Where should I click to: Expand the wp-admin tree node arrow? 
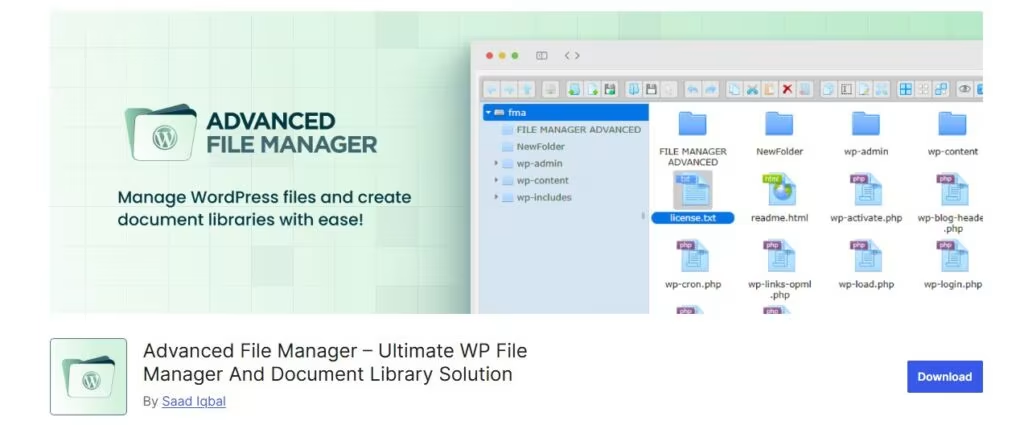(496, 163)
